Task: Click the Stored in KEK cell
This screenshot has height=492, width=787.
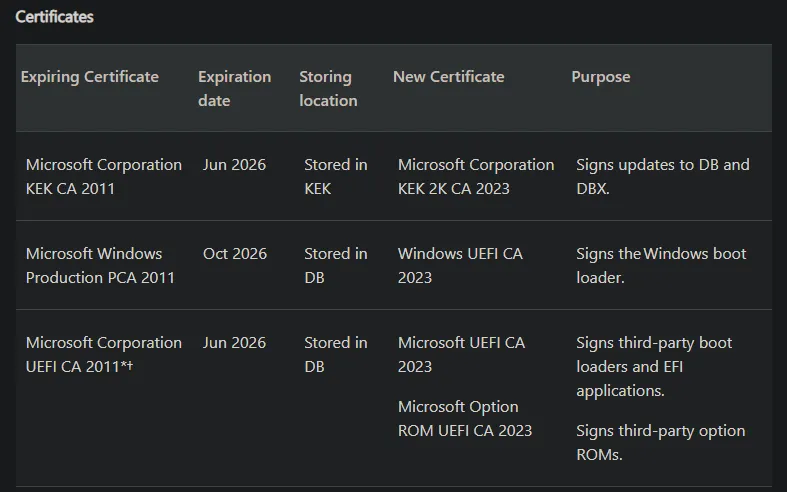Action: pos(336,176)
